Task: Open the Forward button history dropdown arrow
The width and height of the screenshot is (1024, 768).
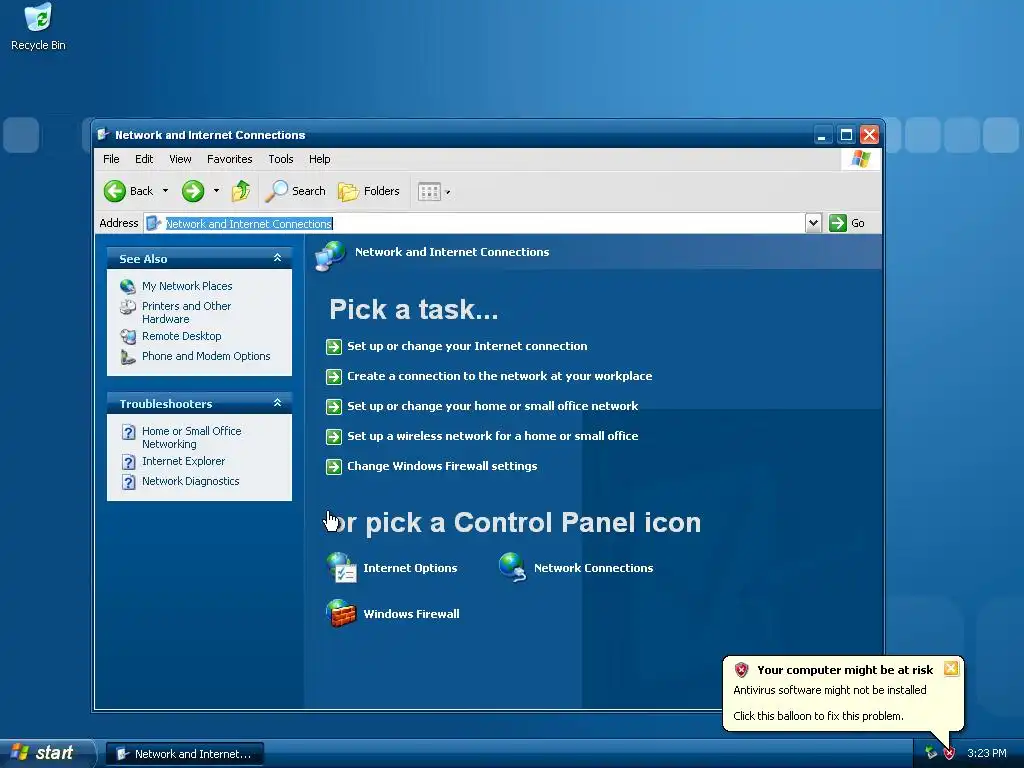Action: (x=216, y=191)
